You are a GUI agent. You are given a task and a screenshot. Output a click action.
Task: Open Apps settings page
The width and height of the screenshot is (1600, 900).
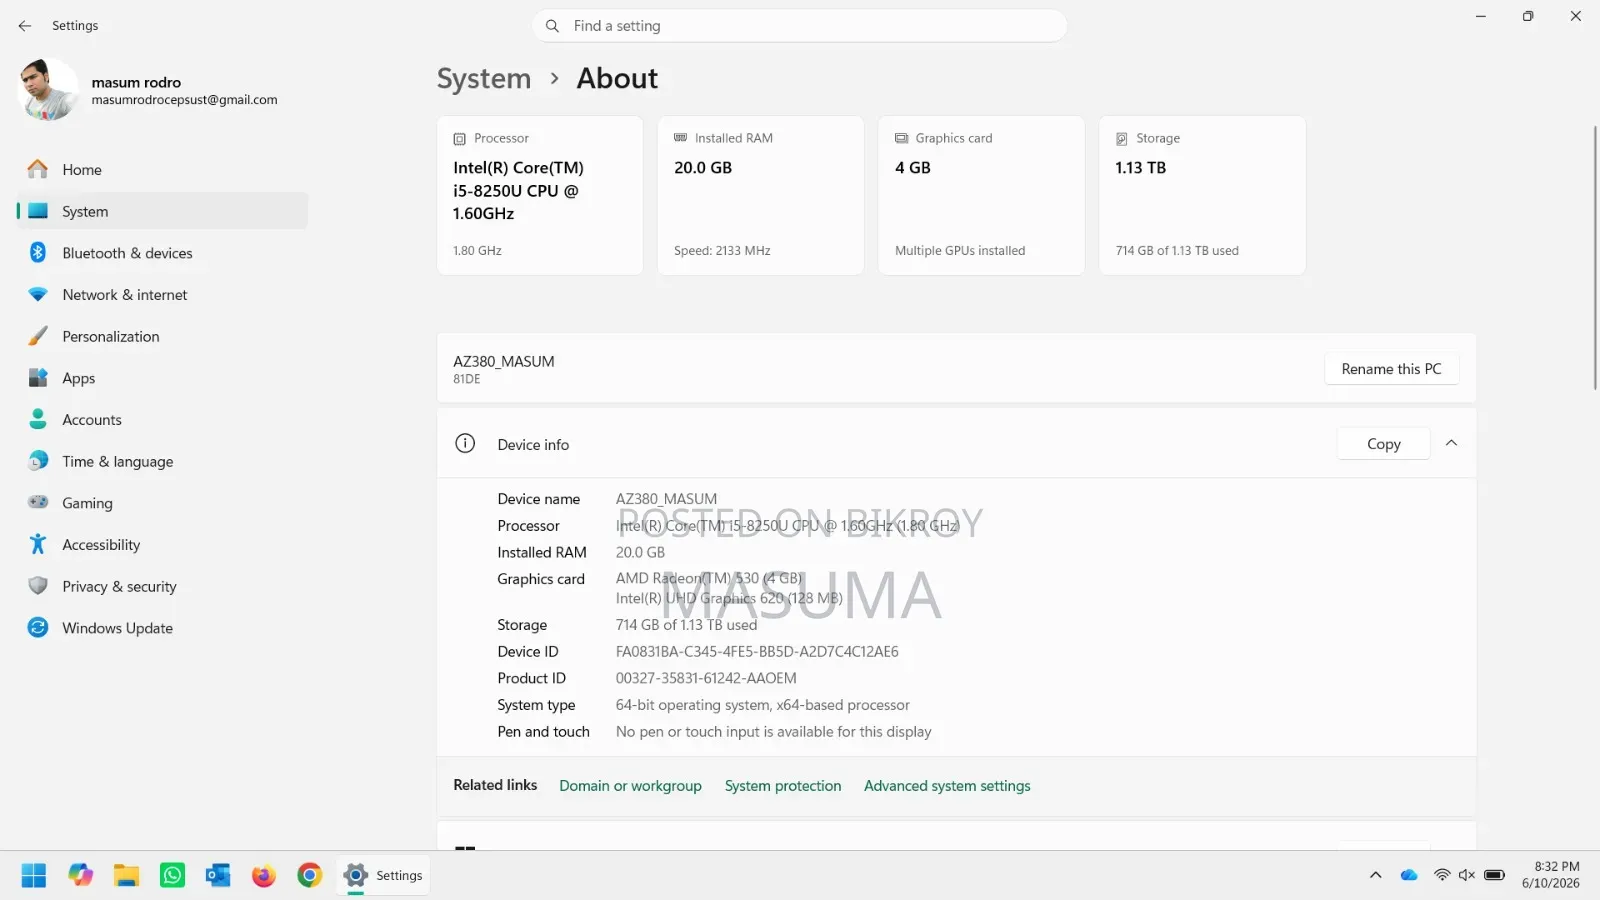(x=162, y=378)
